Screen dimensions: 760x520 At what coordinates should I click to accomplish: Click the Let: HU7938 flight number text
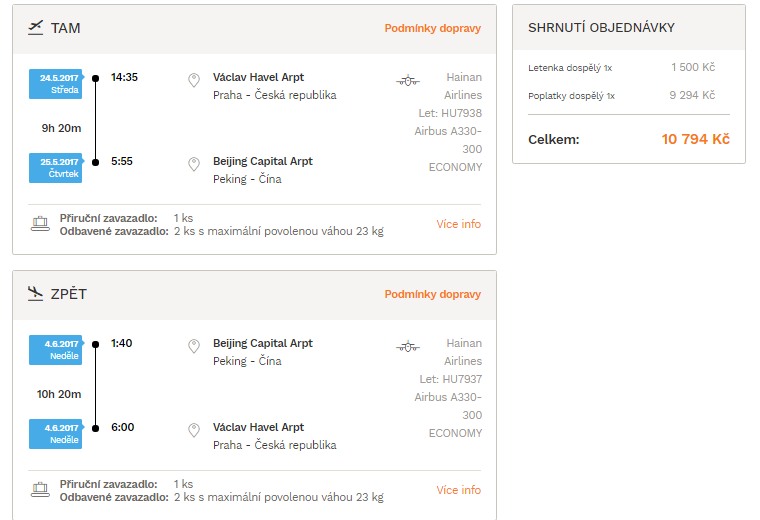click(x=450, y=113)
